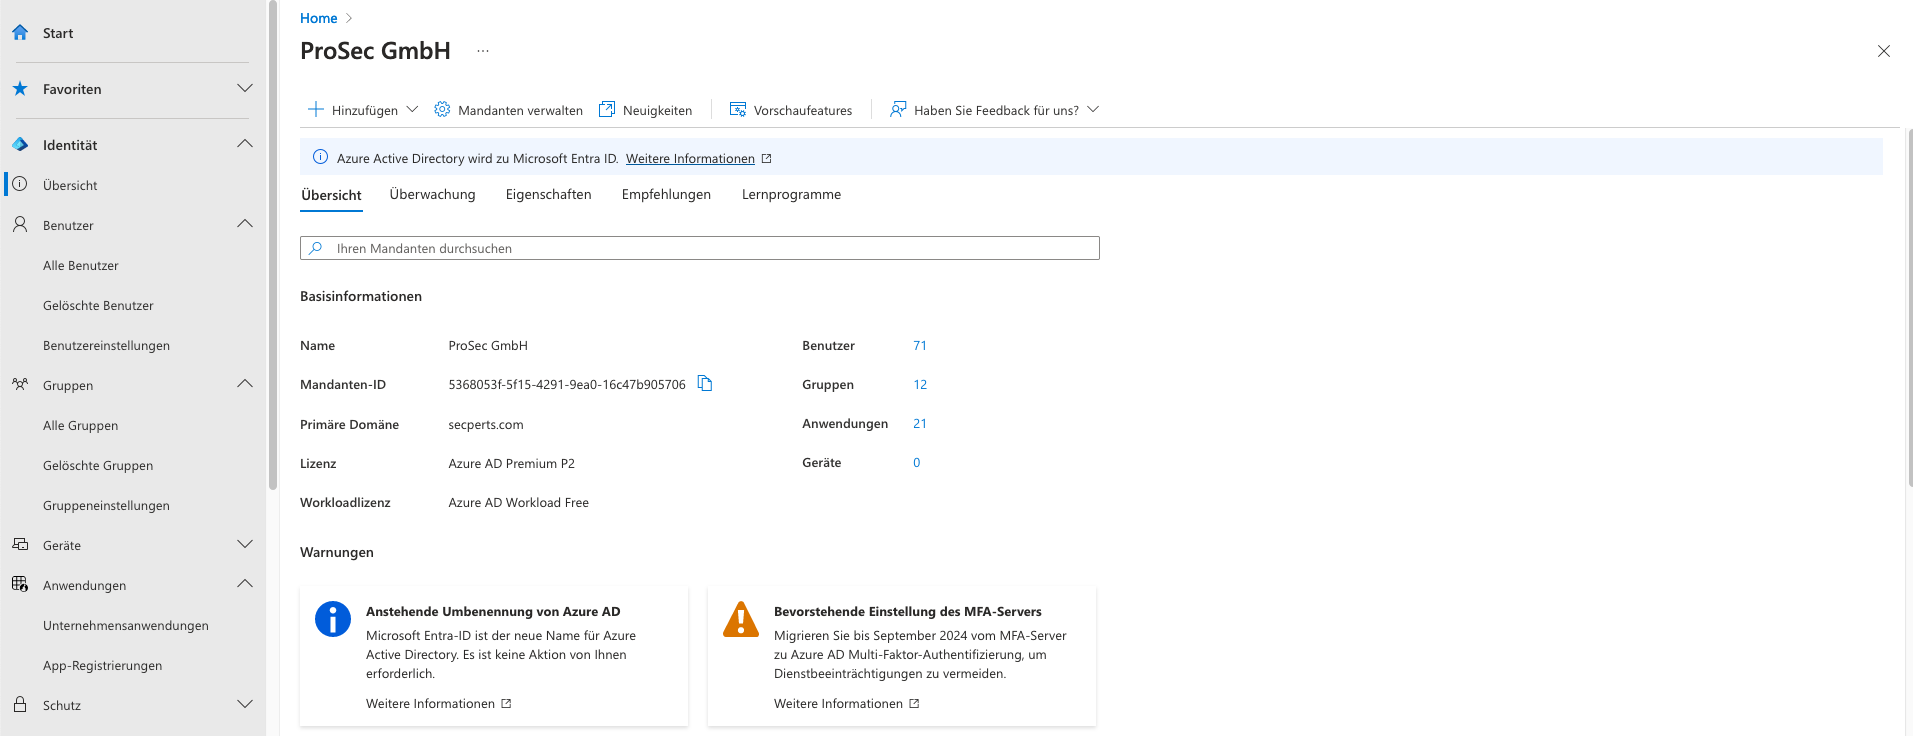This screenshot has height=736, width=1913.
Task: Expand the Favoriten section
Action: tap(245, 88)
